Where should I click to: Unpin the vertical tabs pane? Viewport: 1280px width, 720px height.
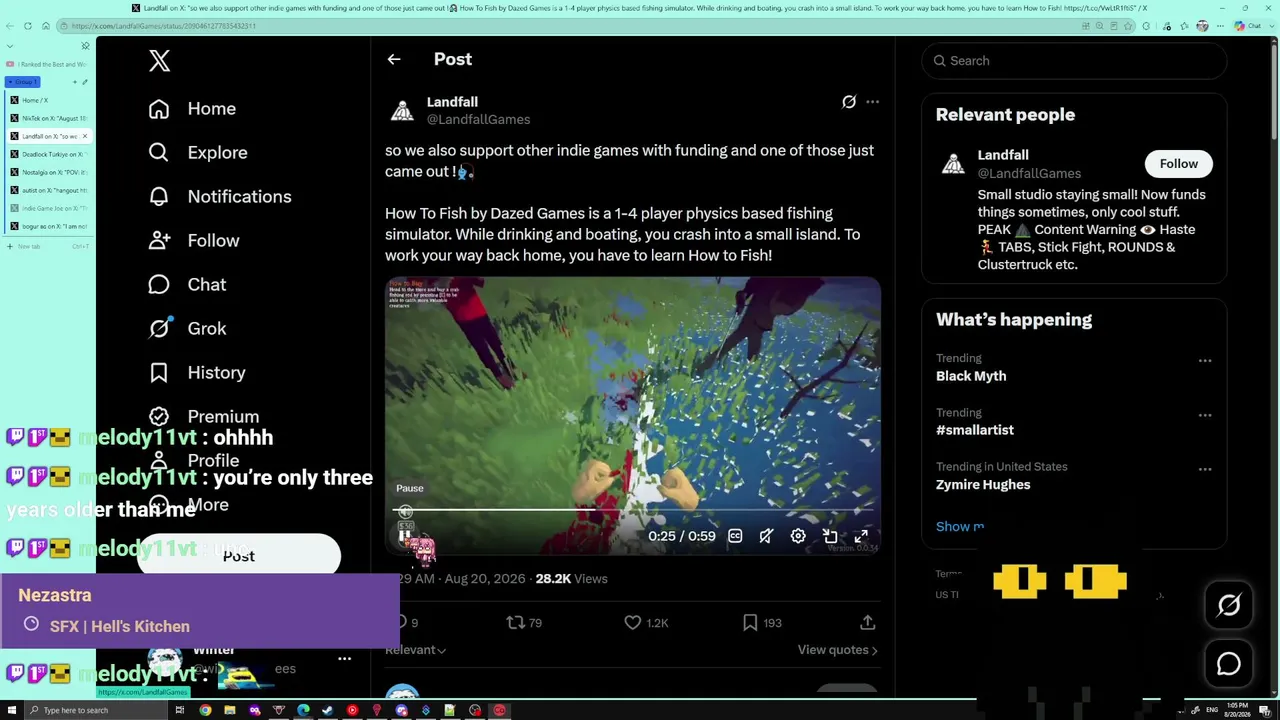(x=85, y=46)
